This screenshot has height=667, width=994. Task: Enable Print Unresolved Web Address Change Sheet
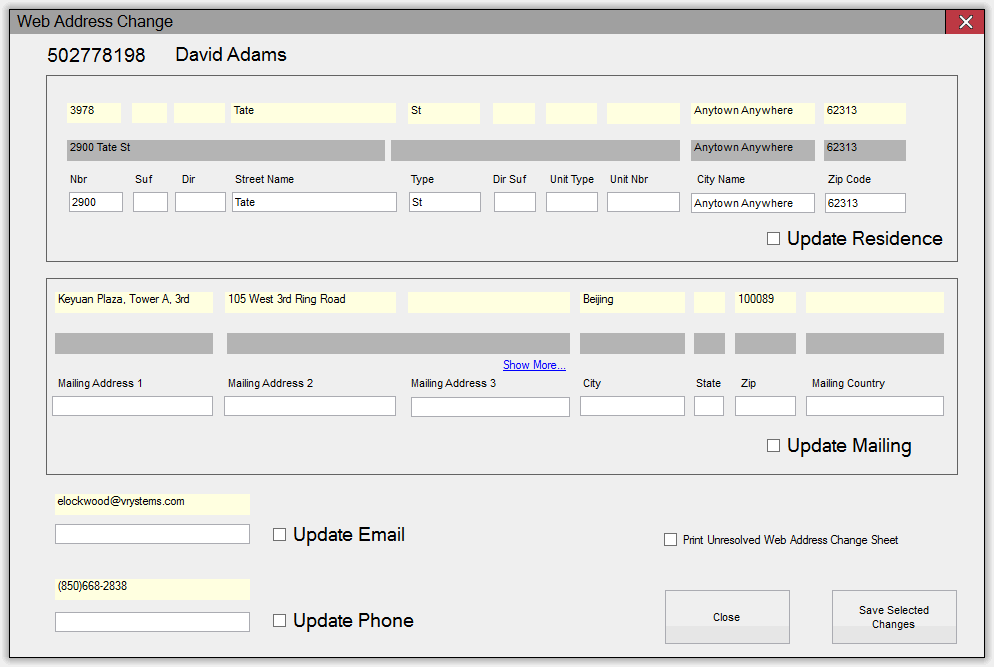[670, 540]
